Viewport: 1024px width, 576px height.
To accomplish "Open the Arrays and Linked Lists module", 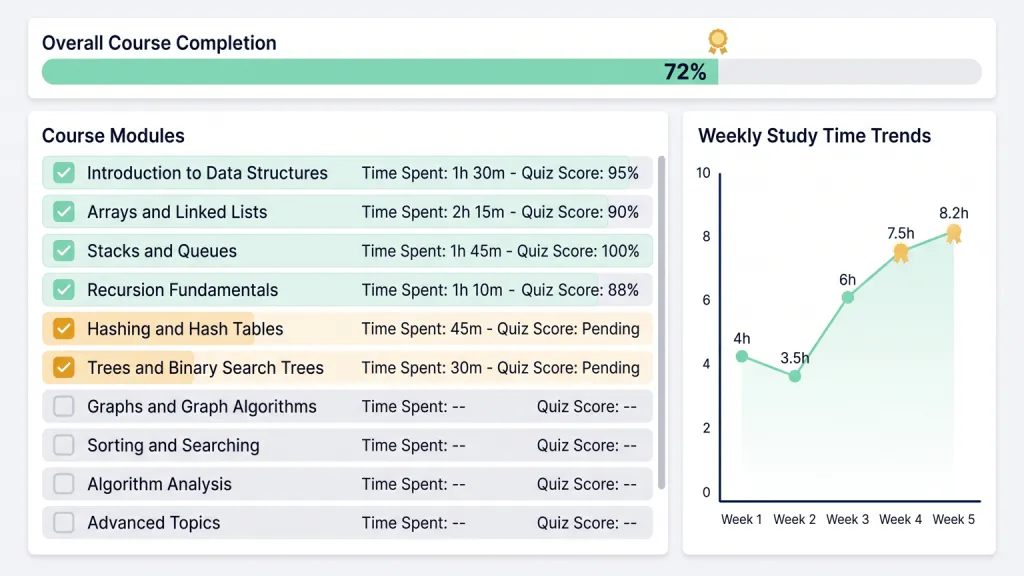I will pos(347,212).
